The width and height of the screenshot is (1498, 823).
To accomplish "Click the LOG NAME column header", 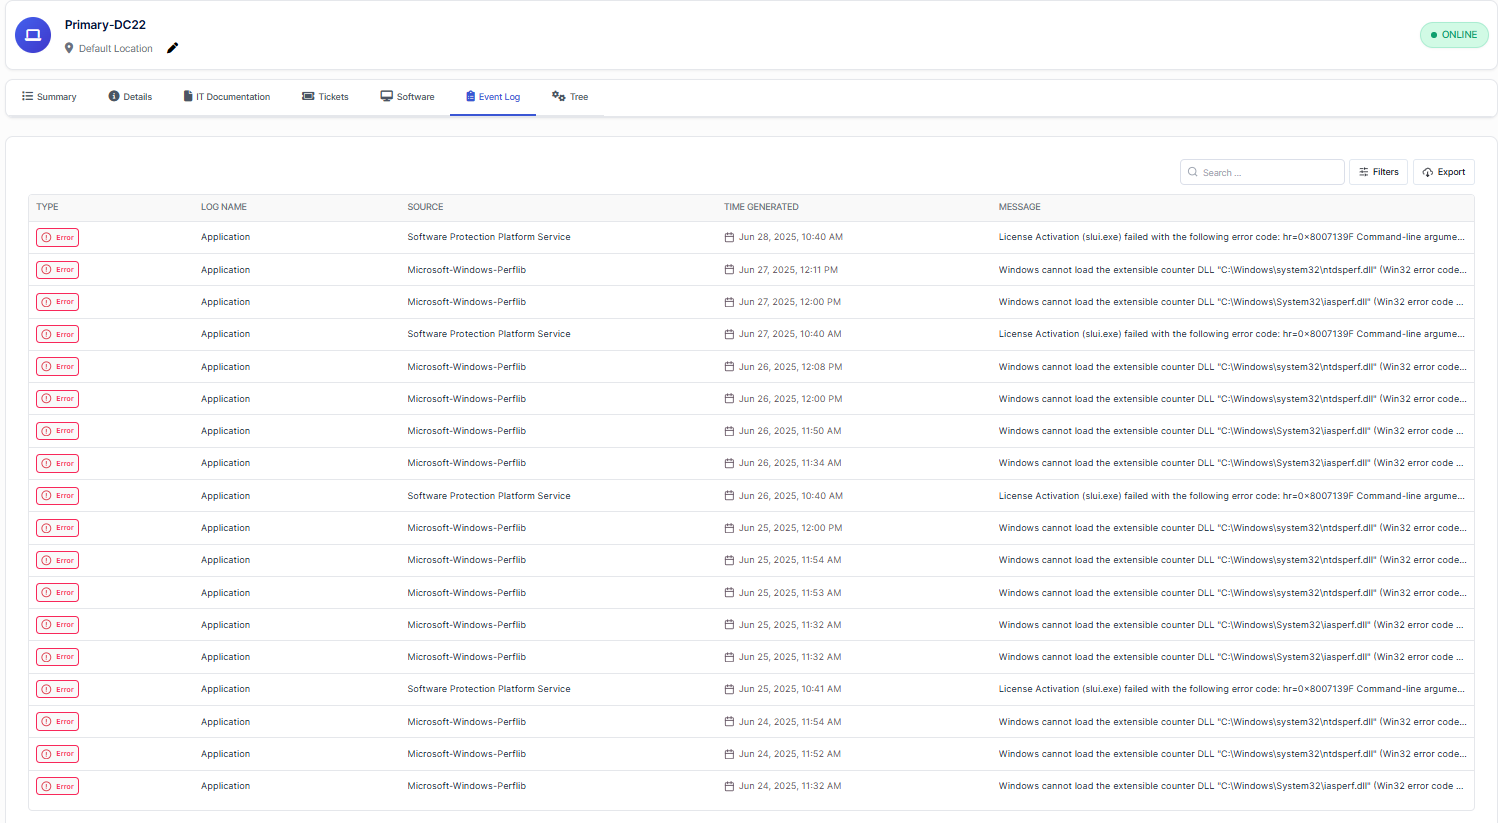I will (224, 207).
